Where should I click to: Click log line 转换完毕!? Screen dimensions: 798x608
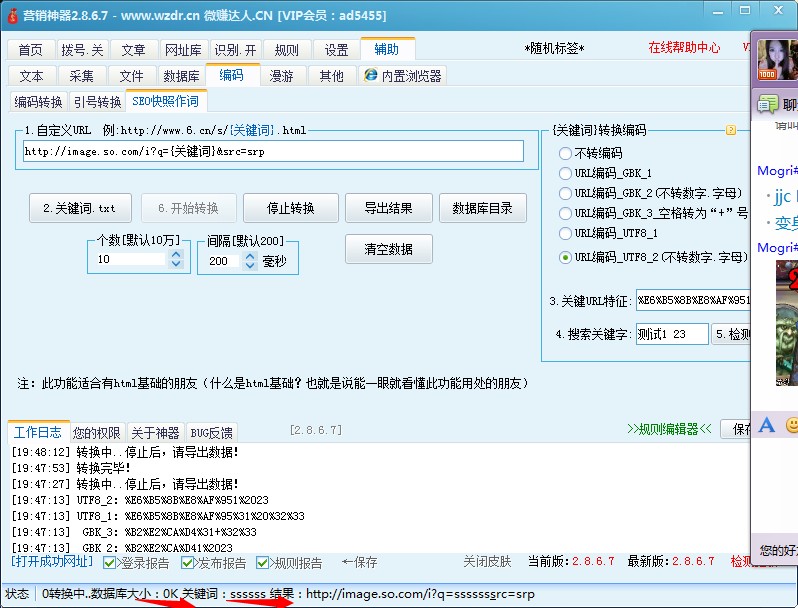pyautogui.click(x=71, y=468)
